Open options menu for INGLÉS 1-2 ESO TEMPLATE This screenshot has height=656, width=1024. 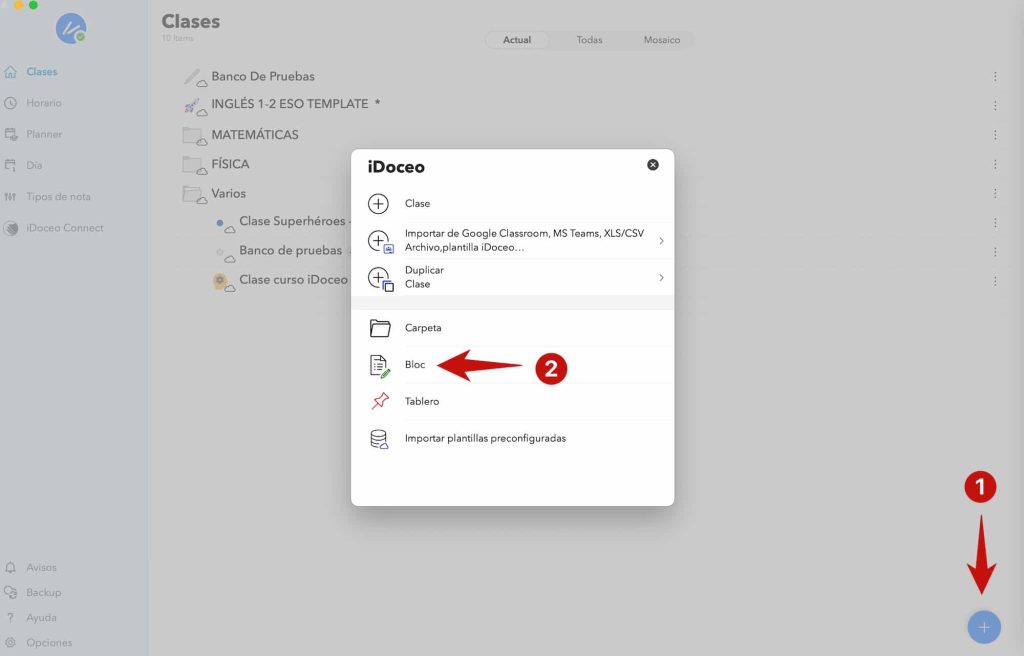[995, 106]
